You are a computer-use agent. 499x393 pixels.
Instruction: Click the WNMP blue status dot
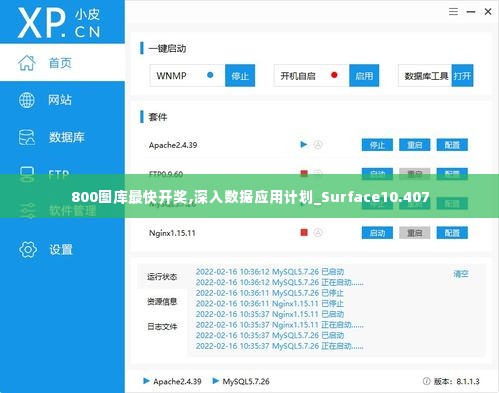pos(210,75)
